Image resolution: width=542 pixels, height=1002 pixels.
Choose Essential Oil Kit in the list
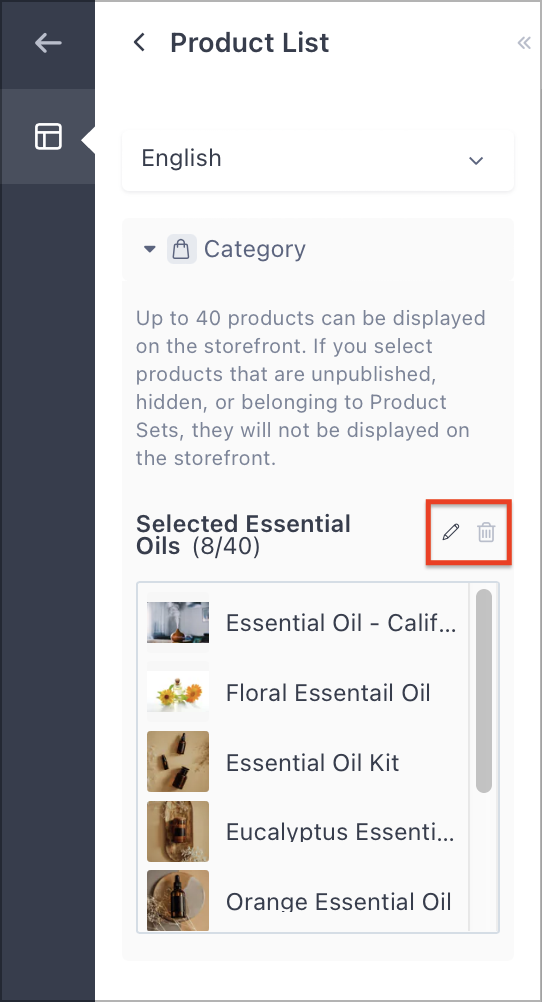pyautogui.click(x=302, y=762)
